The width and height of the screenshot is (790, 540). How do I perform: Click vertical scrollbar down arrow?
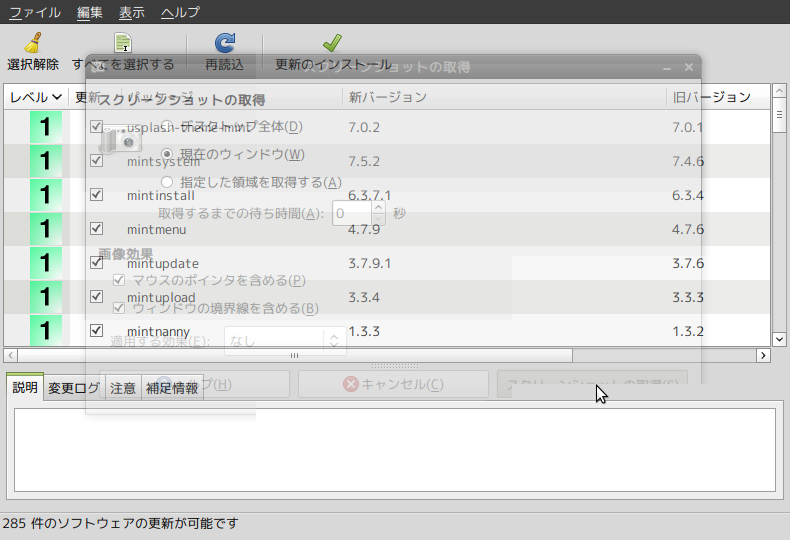click(x=779, y=339)
